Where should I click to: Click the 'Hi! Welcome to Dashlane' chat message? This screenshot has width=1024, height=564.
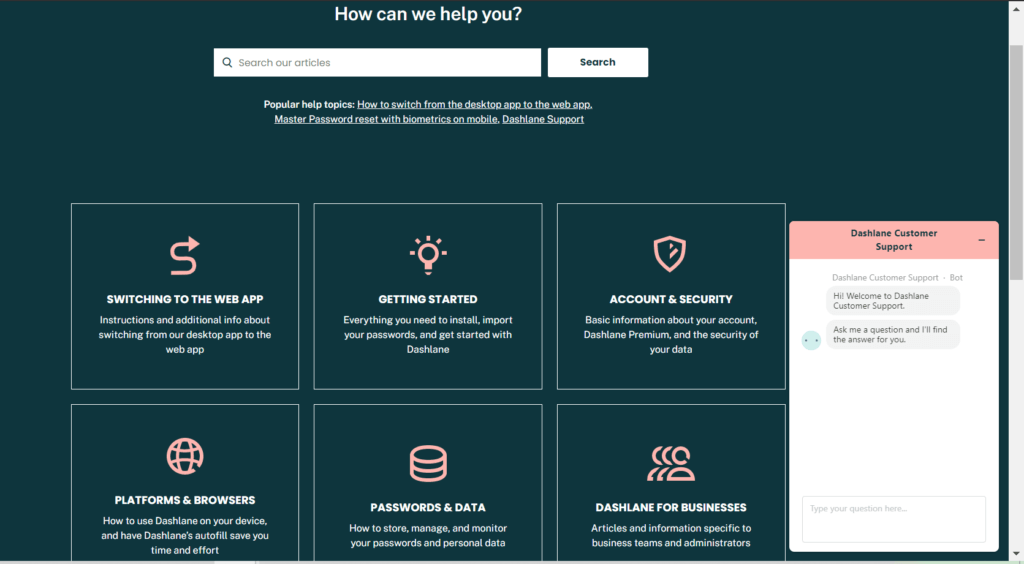tap(893, 301)
